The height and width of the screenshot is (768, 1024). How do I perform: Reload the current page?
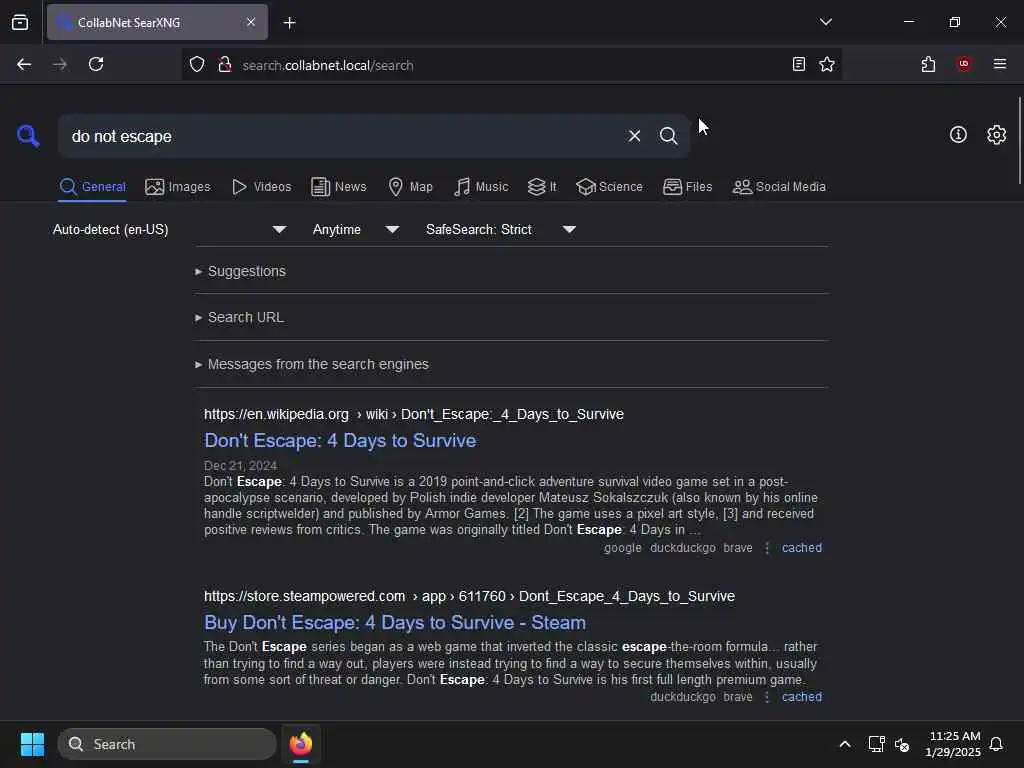click(96, 65)
